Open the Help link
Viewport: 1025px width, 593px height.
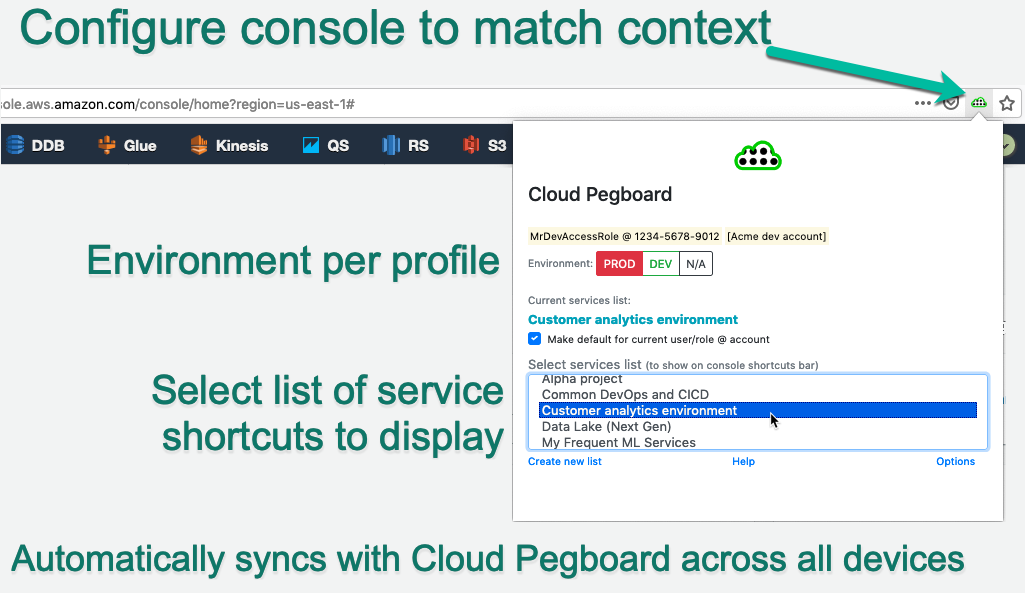coord(743,462)
